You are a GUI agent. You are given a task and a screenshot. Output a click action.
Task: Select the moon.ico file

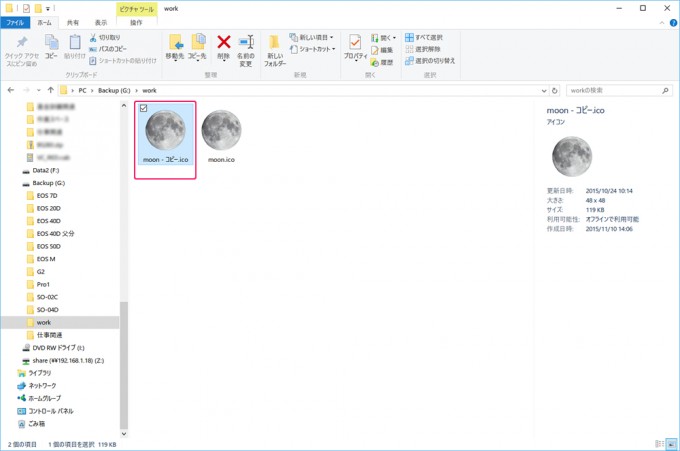(x=221, y=136)
